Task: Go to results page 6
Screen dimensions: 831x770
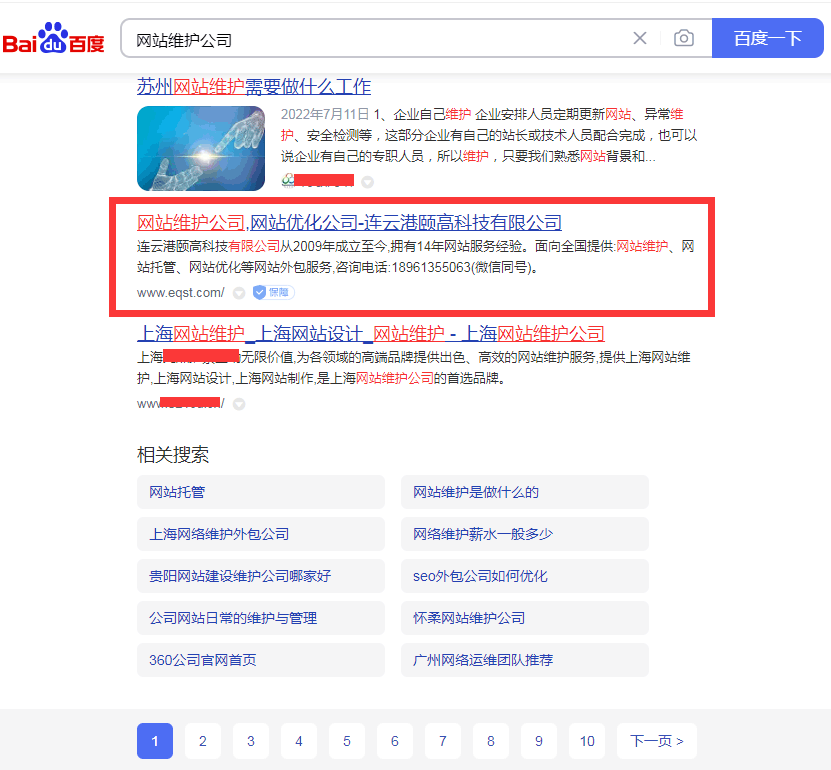Action: [395, 741]
